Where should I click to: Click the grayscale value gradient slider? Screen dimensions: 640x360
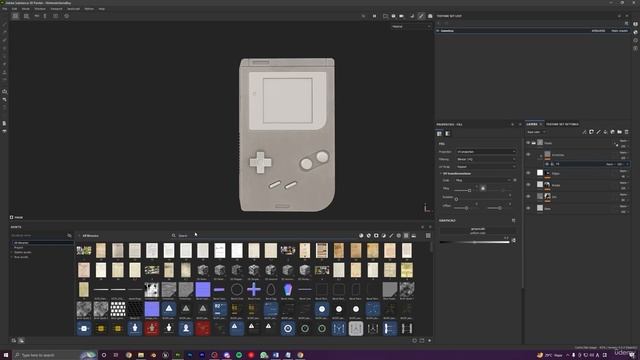pyautogui.click(x=474, y=242)
